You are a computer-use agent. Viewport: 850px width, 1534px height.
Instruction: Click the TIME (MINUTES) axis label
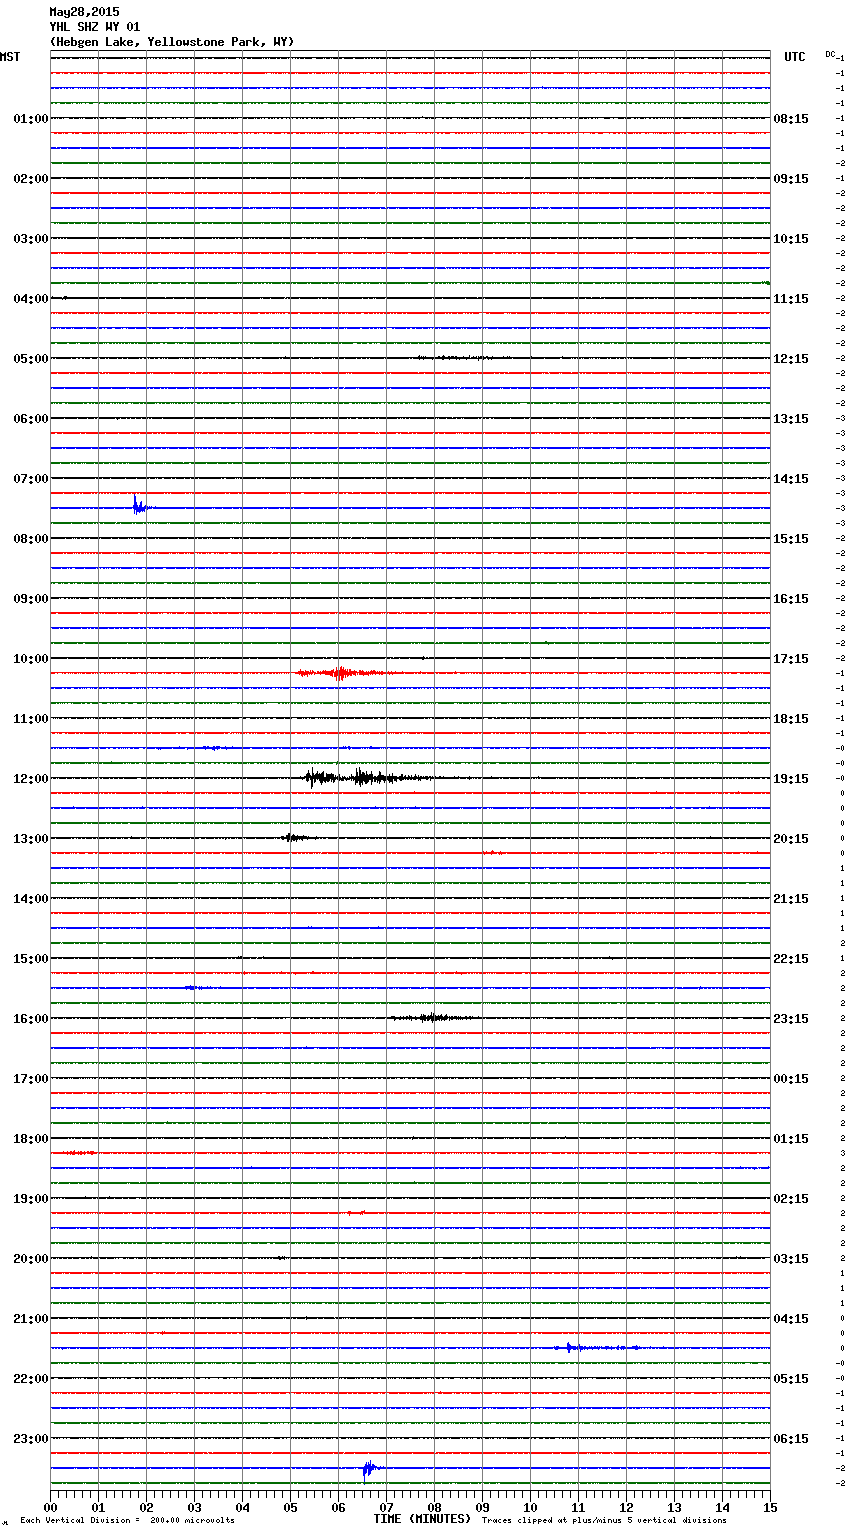coord(421,1519)
